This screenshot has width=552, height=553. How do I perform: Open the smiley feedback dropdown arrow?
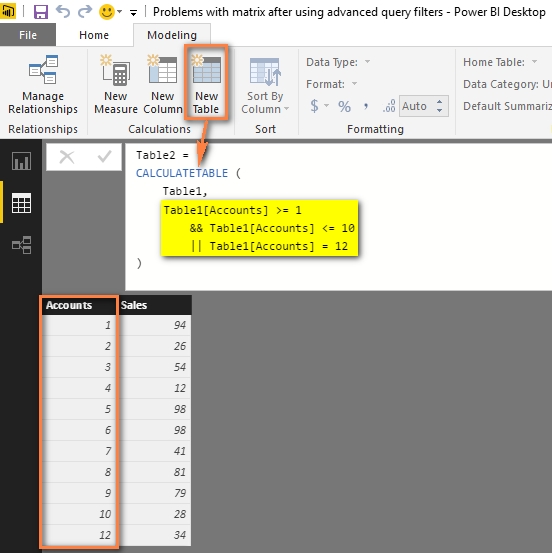[120, 12]
